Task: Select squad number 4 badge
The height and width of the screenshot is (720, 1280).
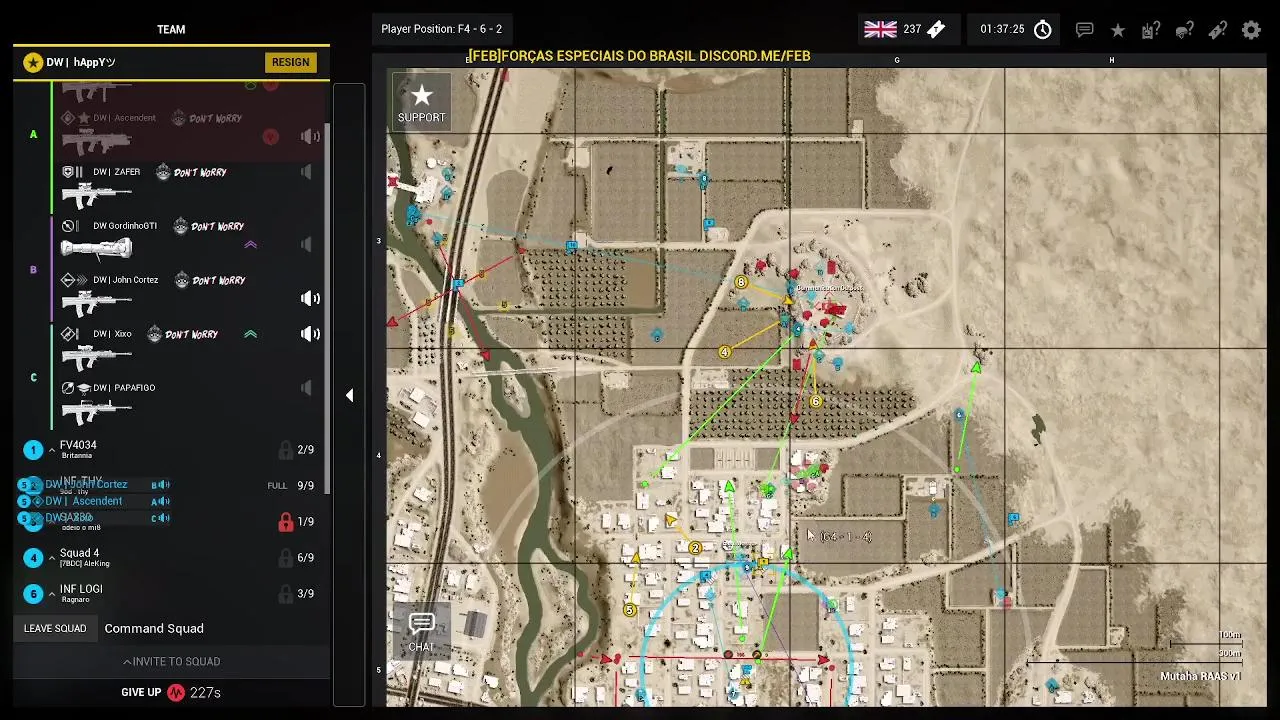Action: [33, 558]
